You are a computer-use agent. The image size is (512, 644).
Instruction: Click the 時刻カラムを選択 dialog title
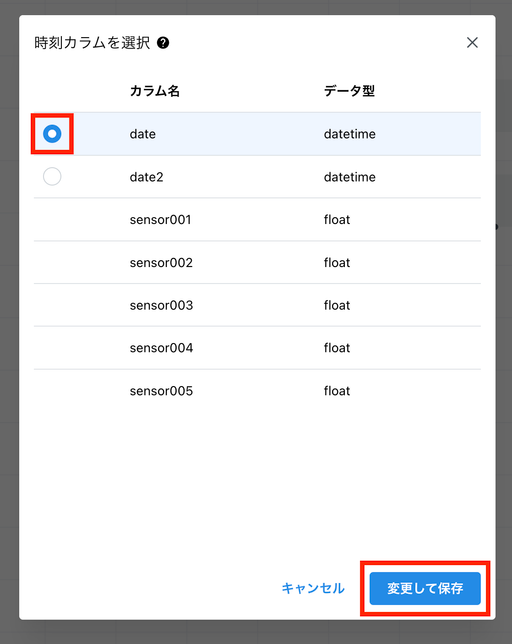click(x=92, y=43)
